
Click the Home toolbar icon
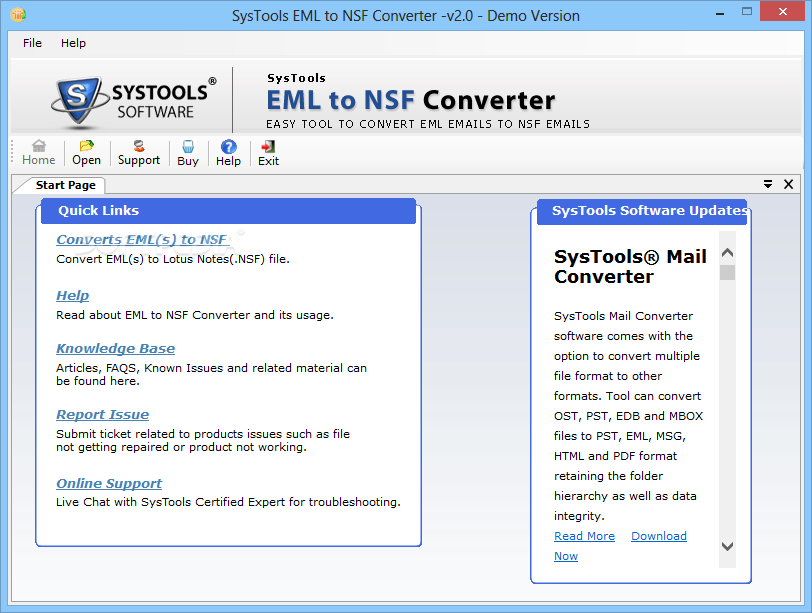(38, 153)
